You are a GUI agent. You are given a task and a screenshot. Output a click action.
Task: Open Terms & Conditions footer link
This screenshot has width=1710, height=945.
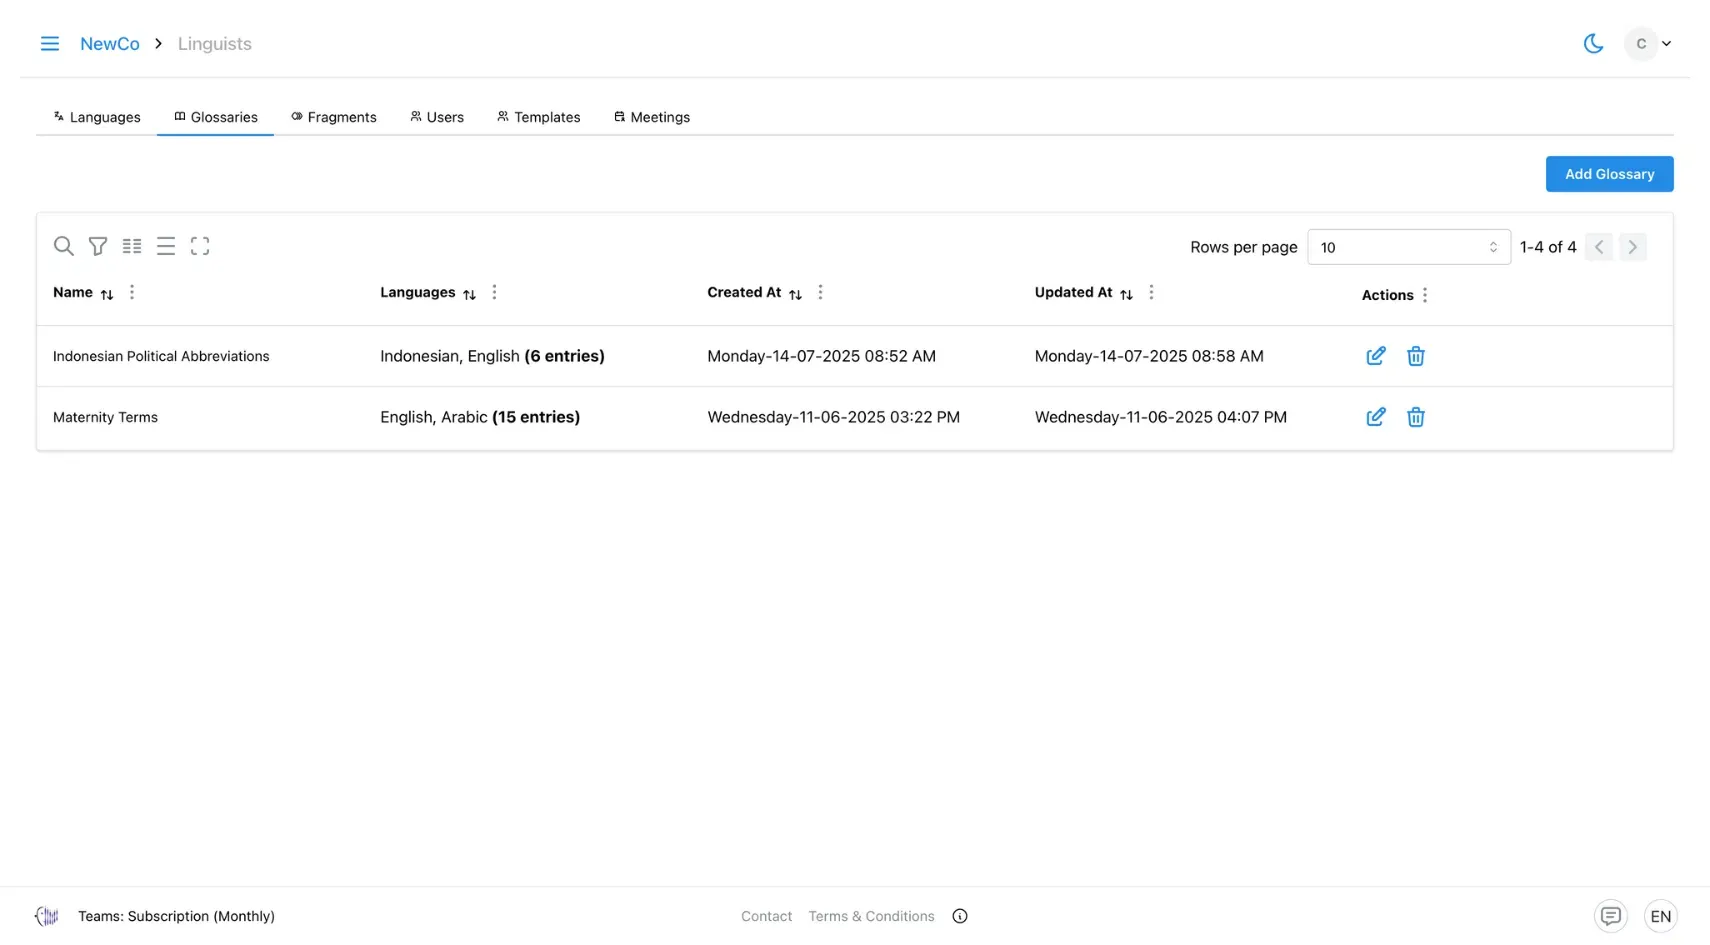871,916
